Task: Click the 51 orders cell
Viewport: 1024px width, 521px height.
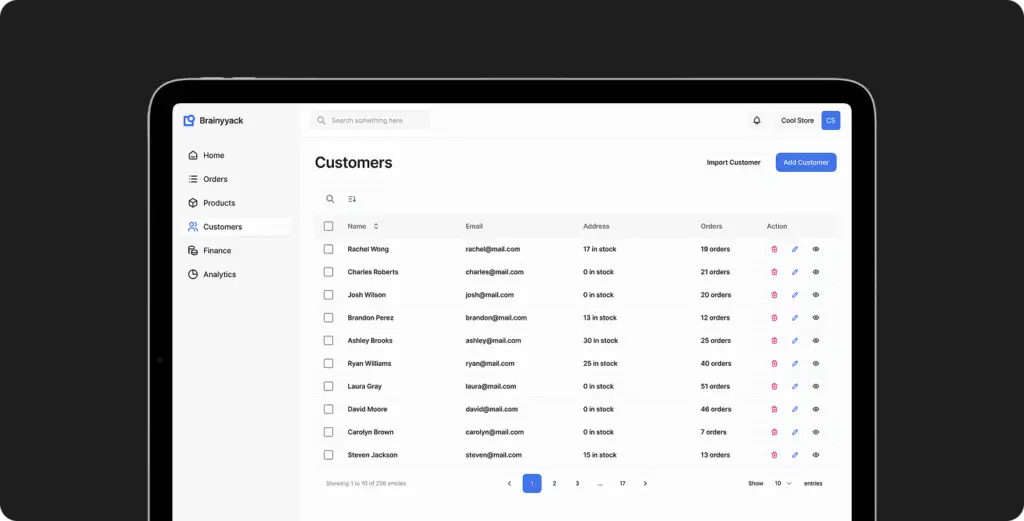Action: [x=715, y=386]
